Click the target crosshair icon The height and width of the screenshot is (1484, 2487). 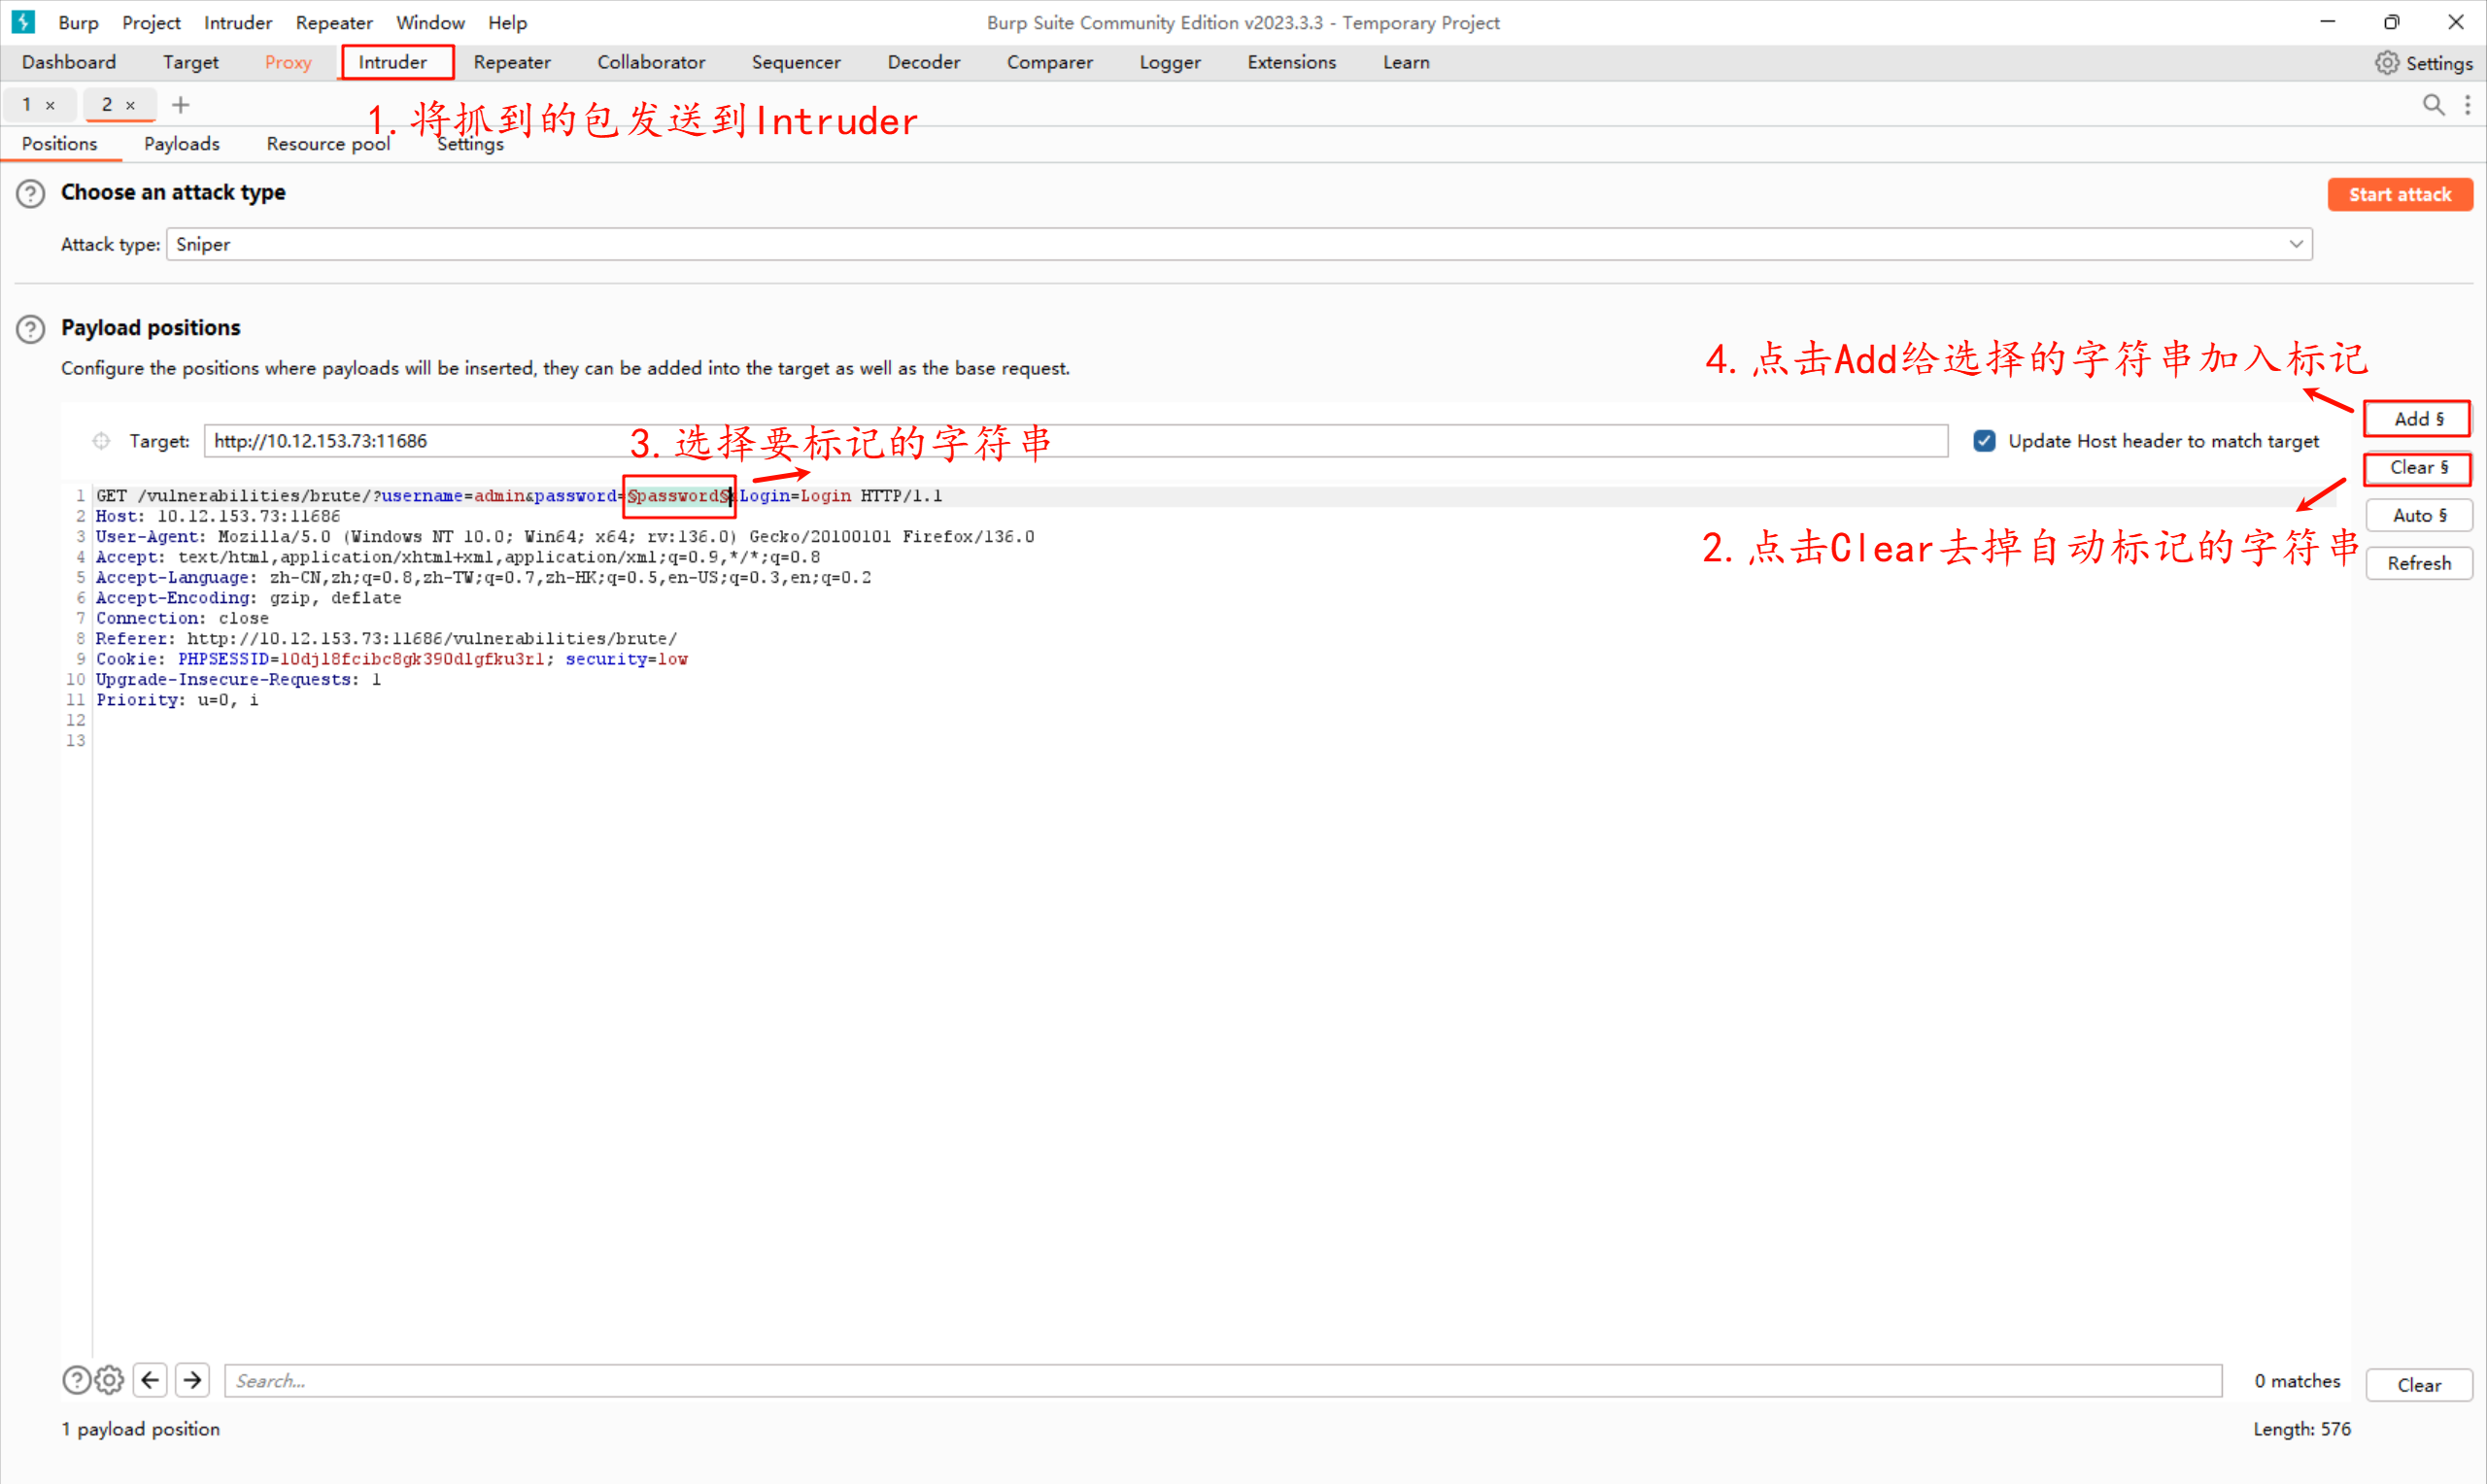101,441
